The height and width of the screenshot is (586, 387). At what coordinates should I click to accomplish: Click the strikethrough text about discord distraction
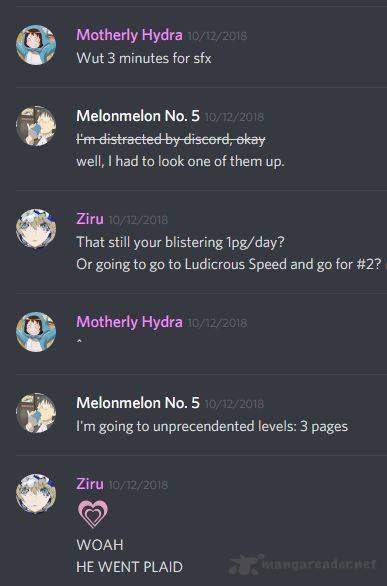[171, 139]
